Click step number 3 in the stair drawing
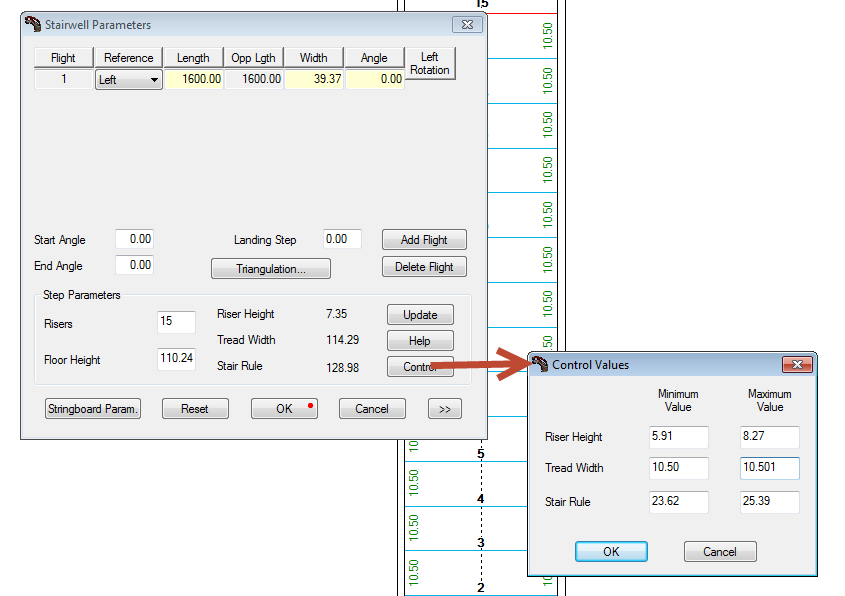The image size is (845, 596). [x=481, y=543]
